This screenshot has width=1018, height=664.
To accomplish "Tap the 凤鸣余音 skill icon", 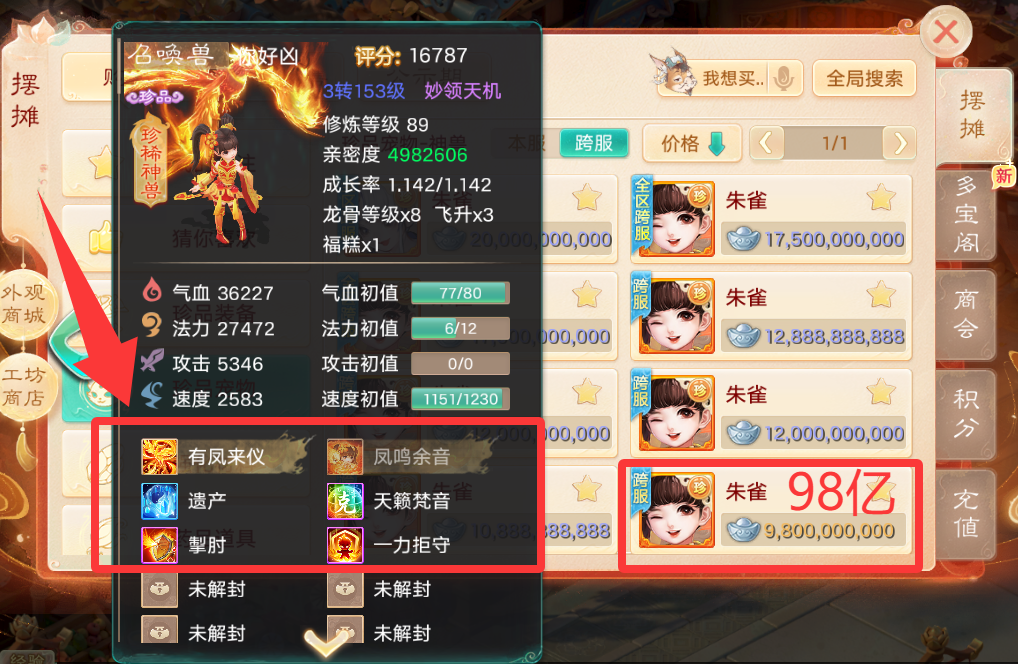I will [345, 457].
